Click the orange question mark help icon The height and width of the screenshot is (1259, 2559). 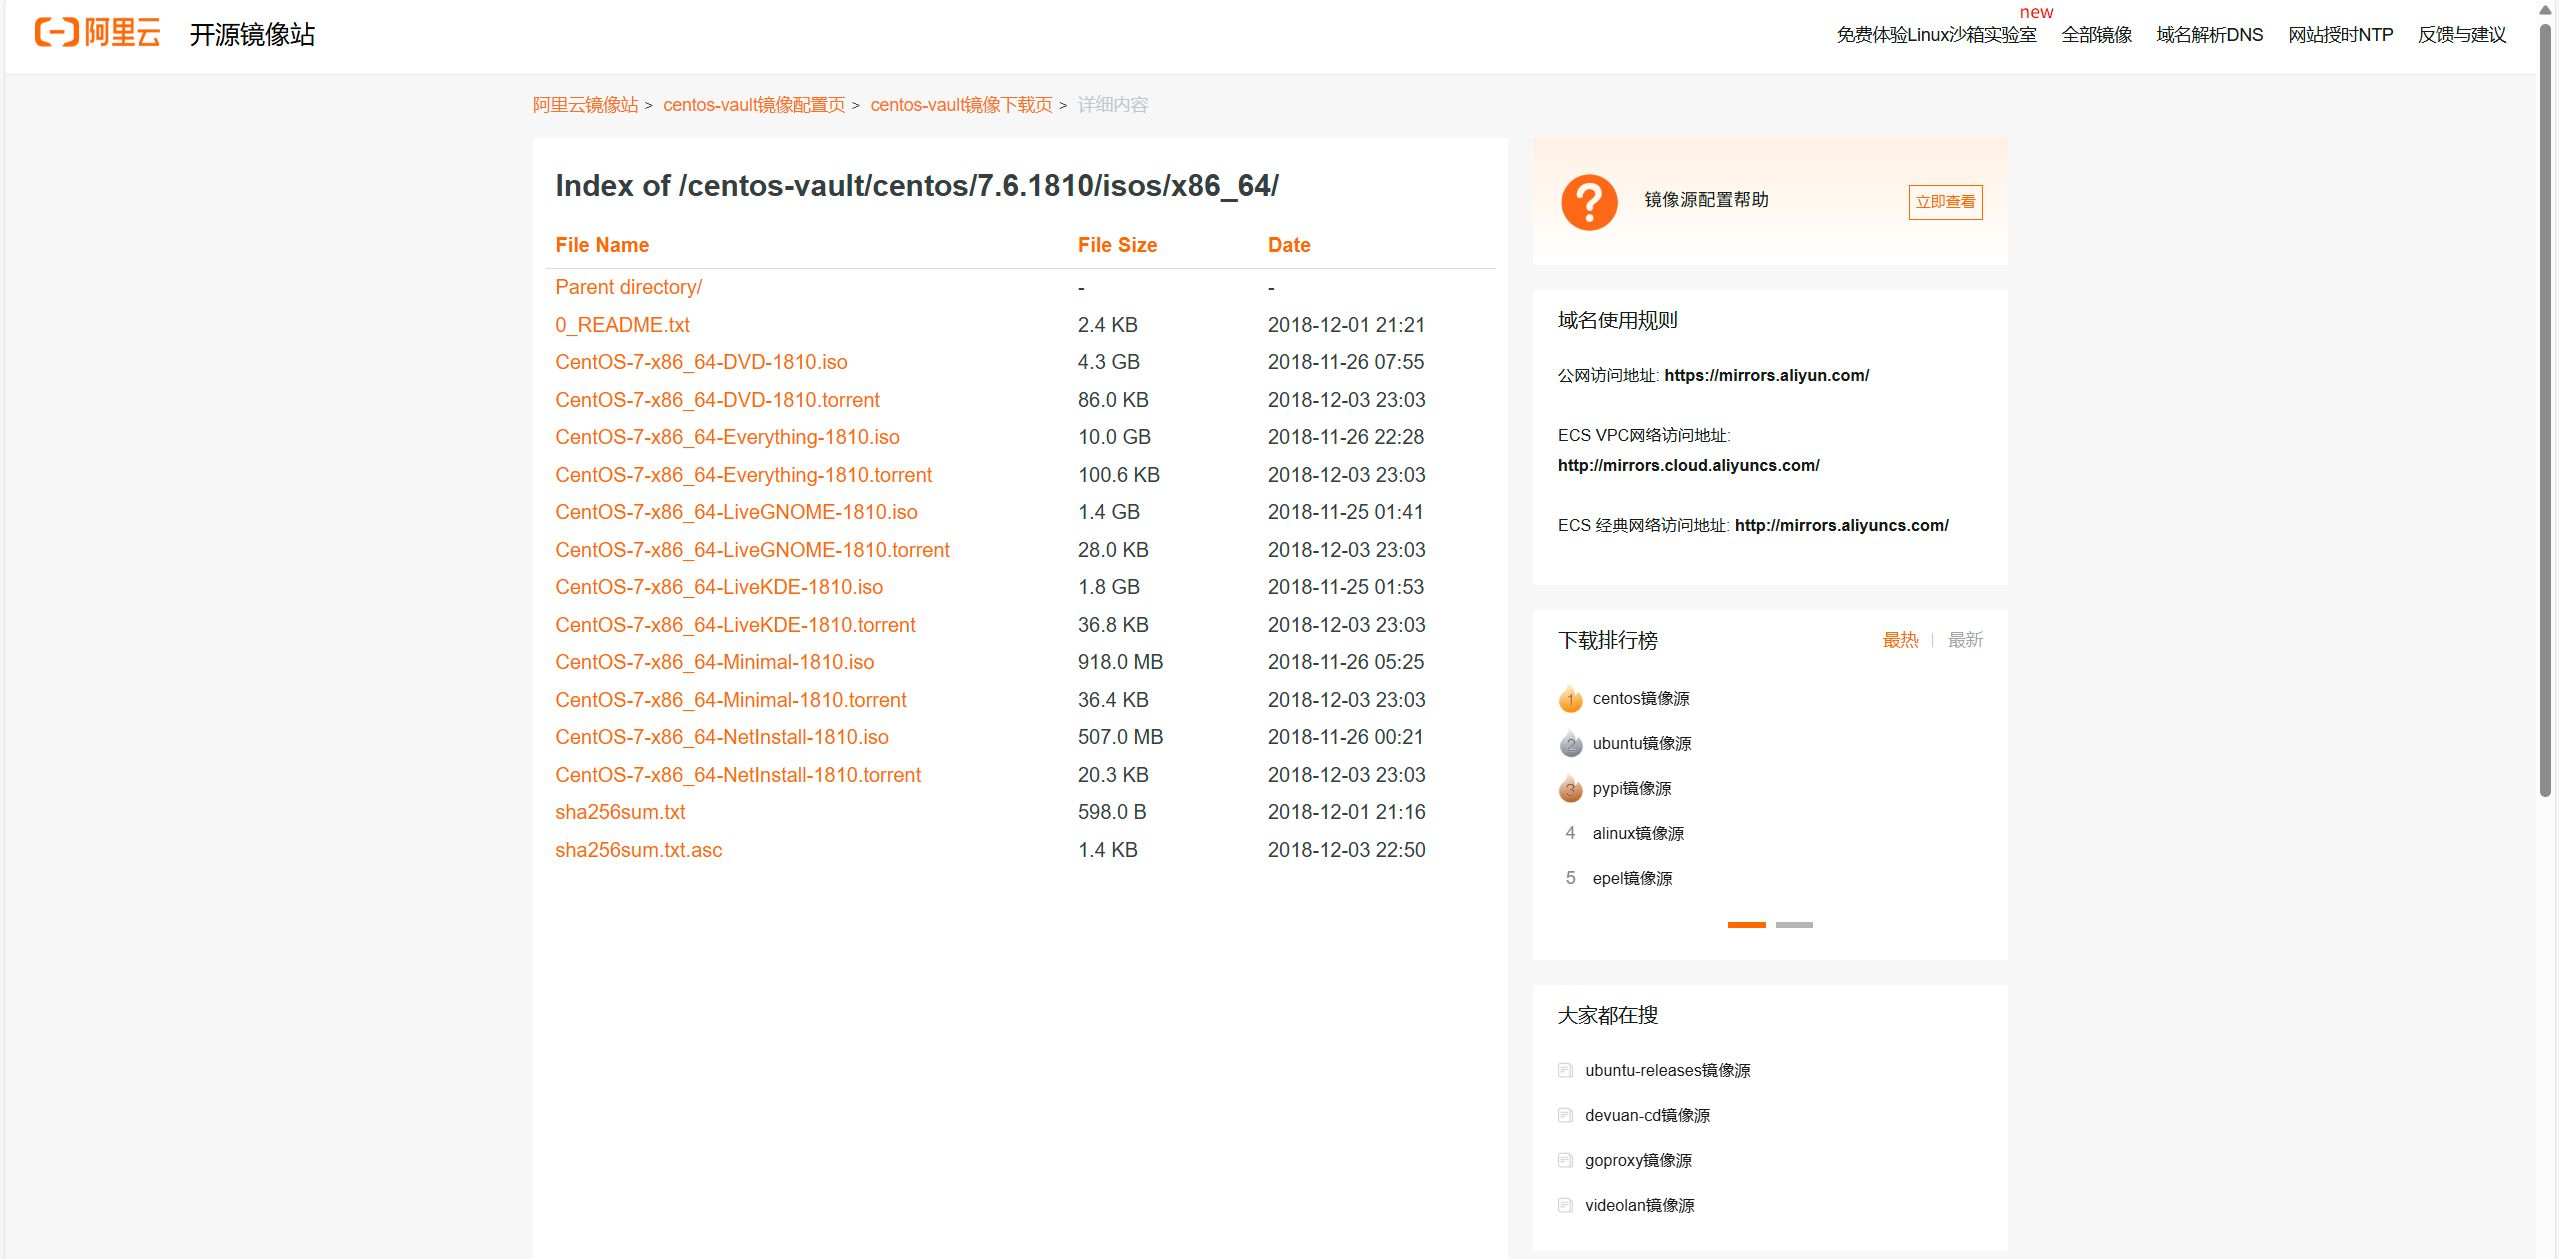coord(1588,202)
